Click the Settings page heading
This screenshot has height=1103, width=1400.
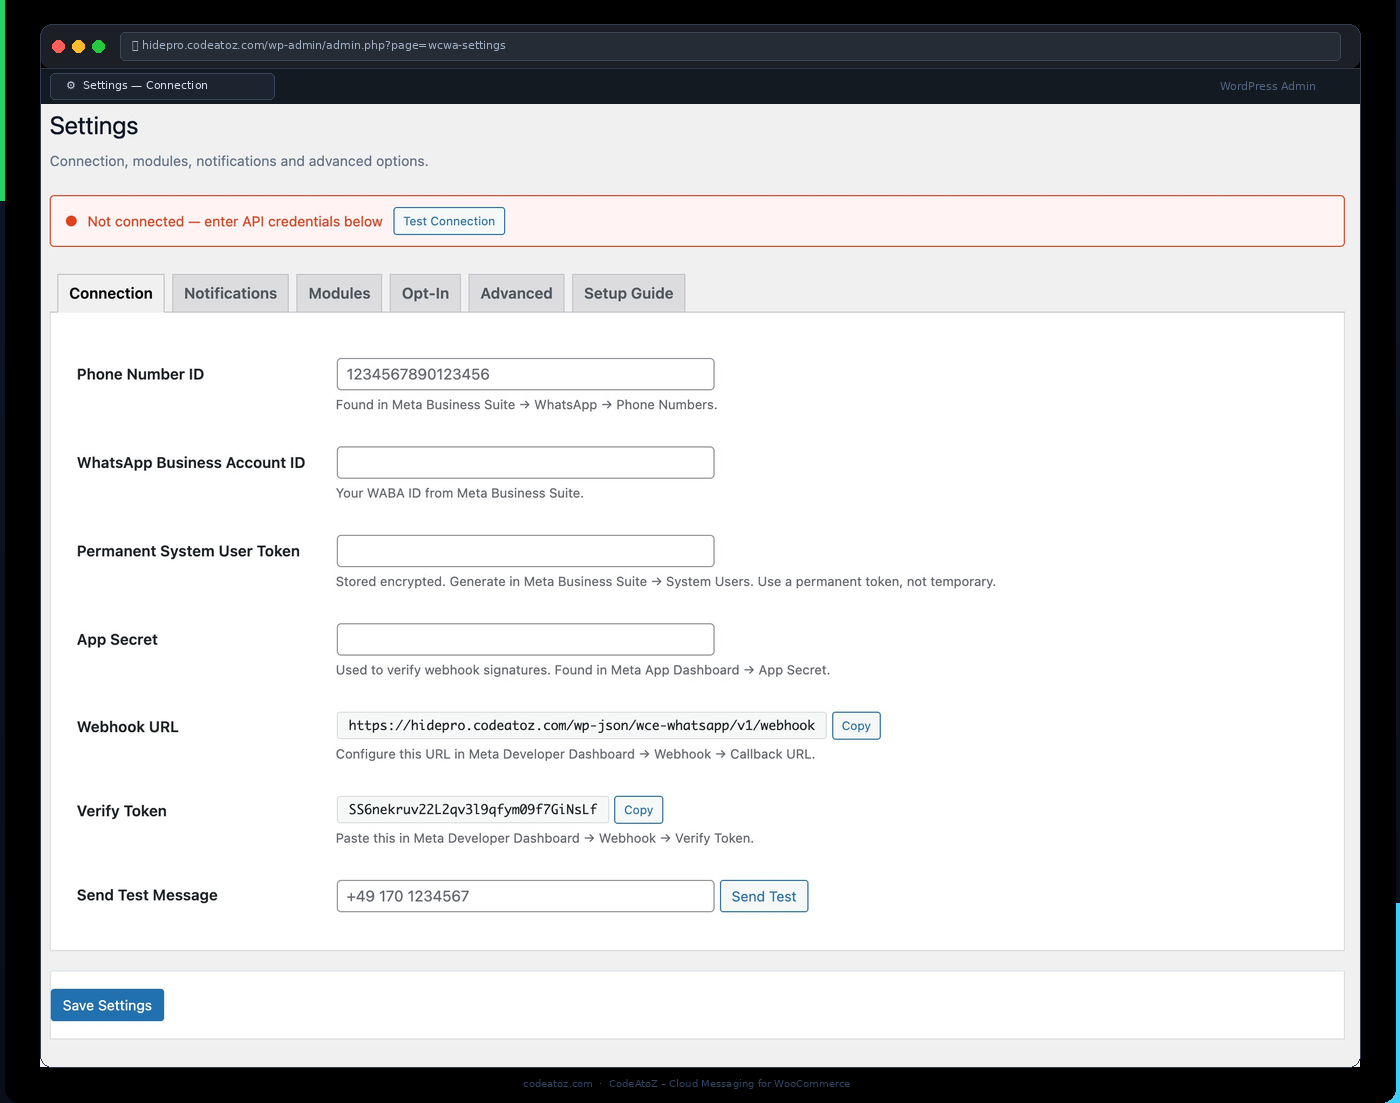94,126
